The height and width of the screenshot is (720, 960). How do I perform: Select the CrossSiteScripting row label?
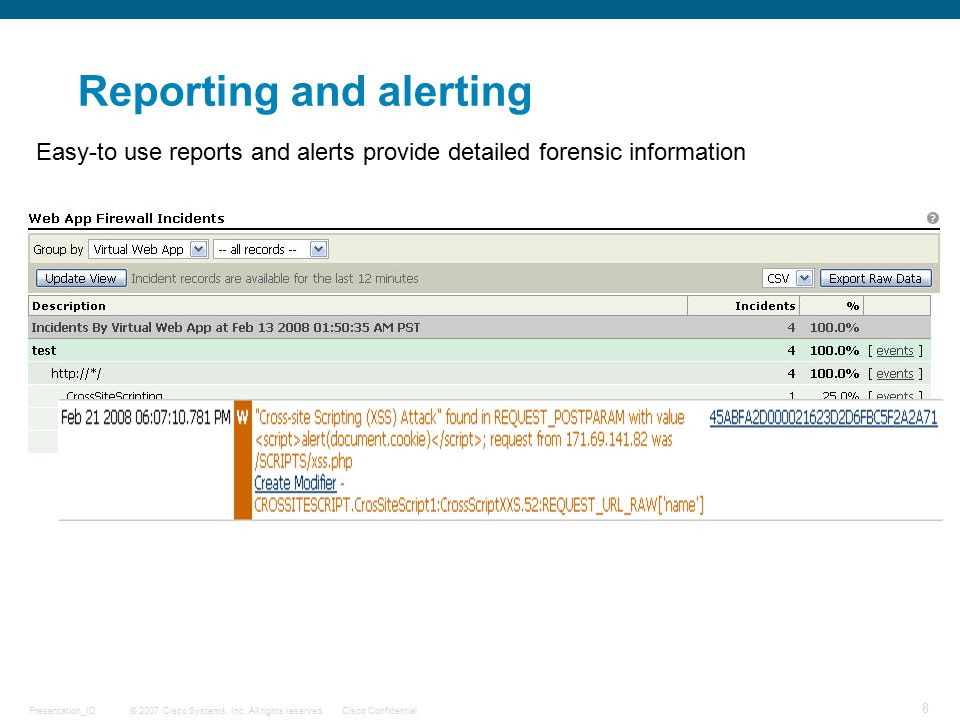(114, 396)
